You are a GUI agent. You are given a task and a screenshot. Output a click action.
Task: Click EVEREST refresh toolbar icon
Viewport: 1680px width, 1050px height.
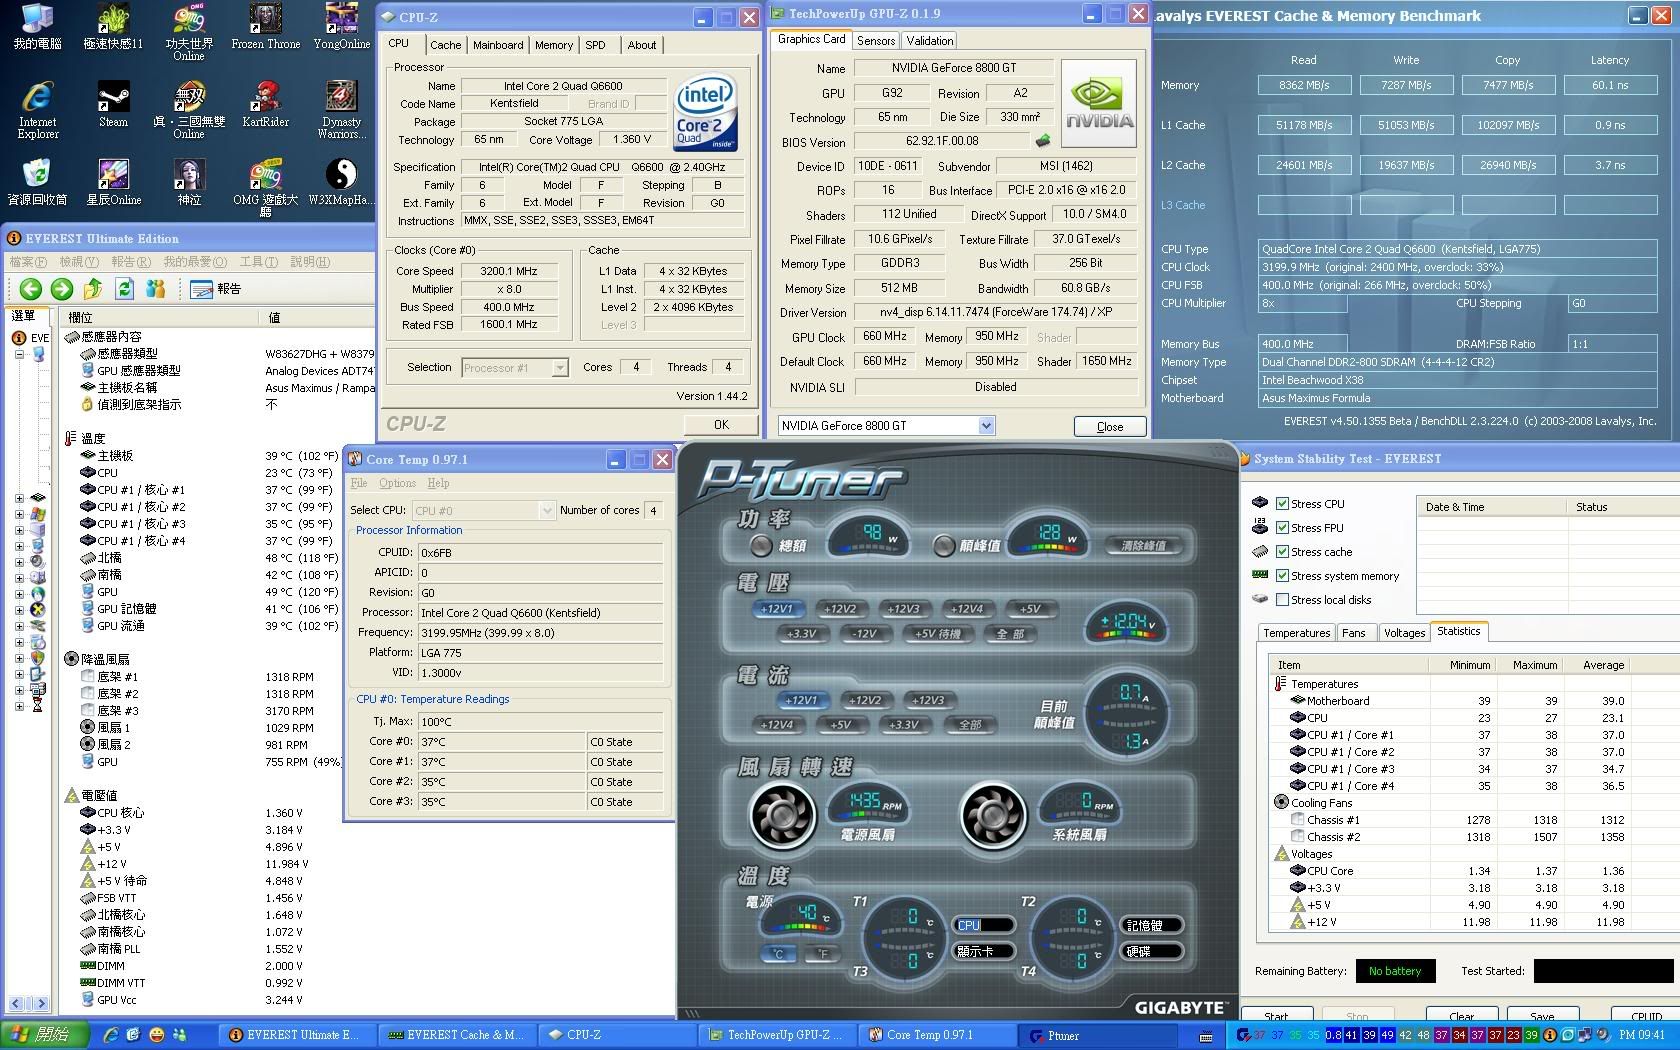124,289
